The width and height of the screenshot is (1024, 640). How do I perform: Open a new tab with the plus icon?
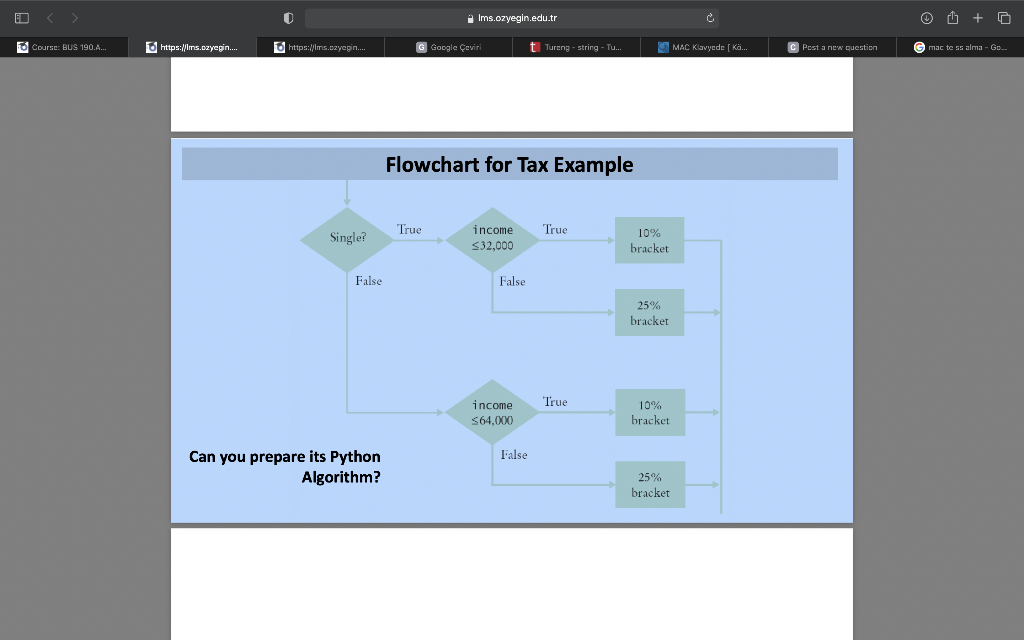[x=977, y=17]
